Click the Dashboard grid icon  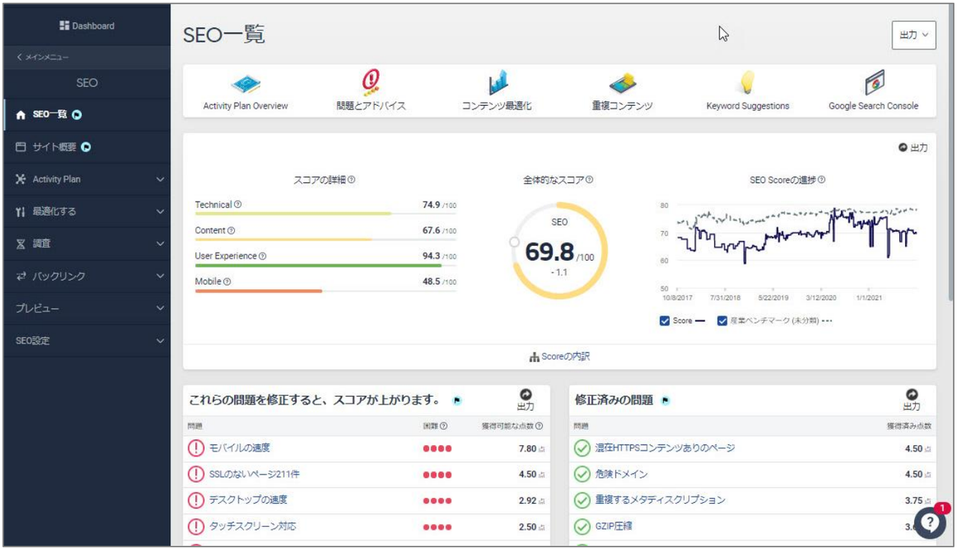point(64,26)
